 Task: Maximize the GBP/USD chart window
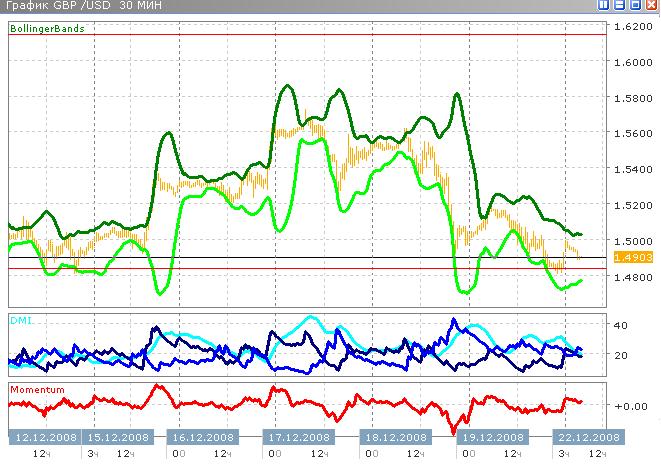(x=637, y=6)
